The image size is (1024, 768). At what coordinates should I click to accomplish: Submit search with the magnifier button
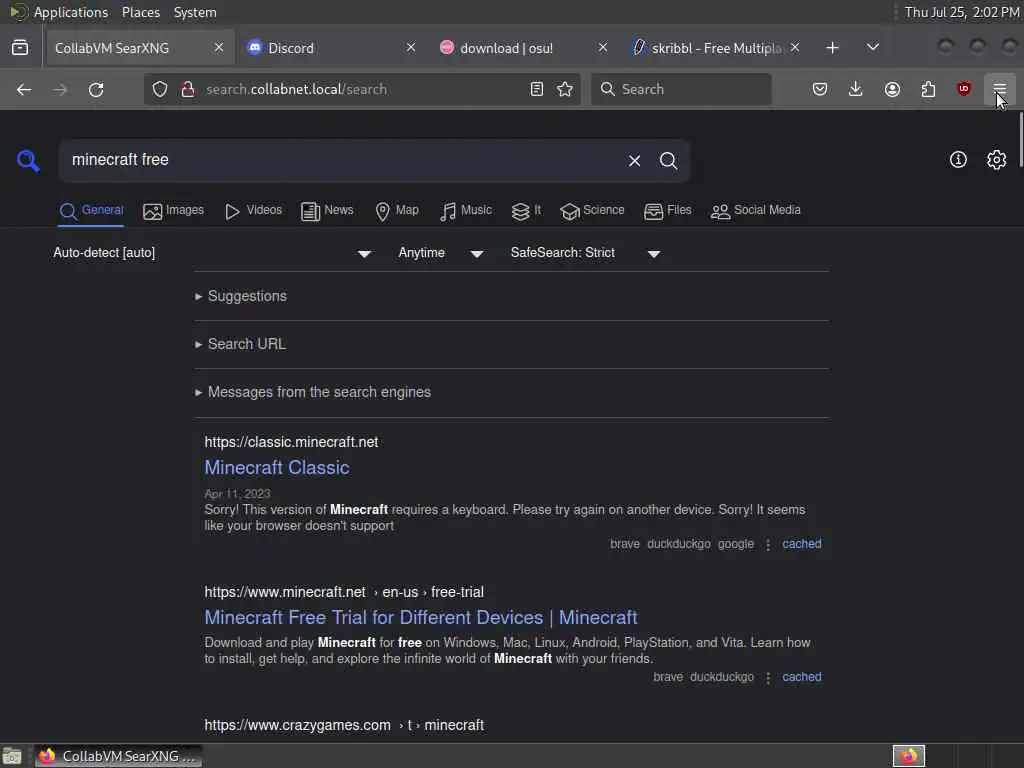pos(668,161)
